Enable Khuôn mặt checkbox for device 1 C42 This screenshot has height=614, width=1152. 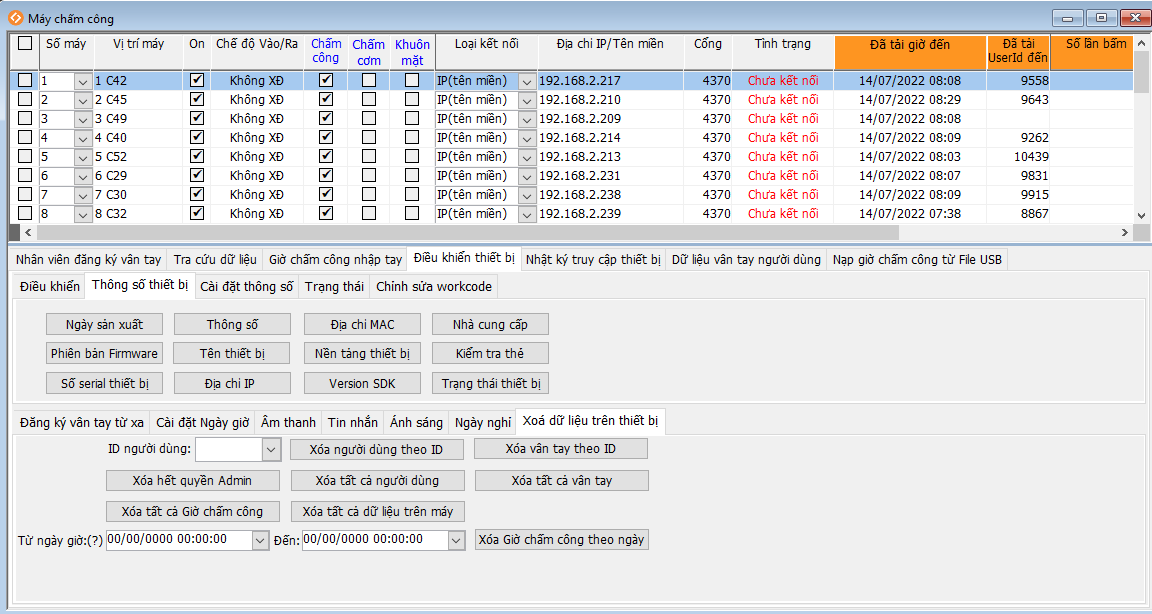pos(412,80)
